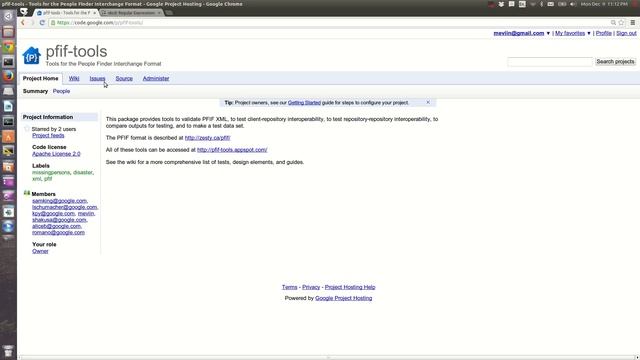Click the disaster label
Image resolution: width=640 pixels, height=360 pixels.
83,173
